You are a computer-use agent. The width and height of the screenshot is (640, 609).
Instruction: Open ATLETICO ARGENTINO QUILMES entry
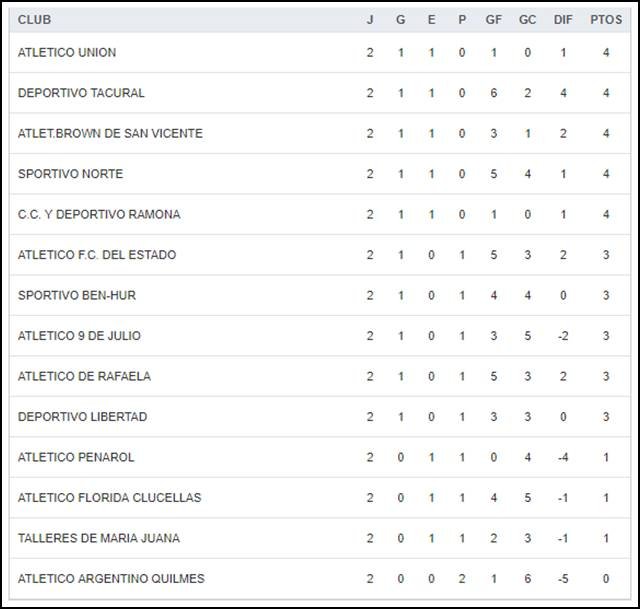pos(111,579)
